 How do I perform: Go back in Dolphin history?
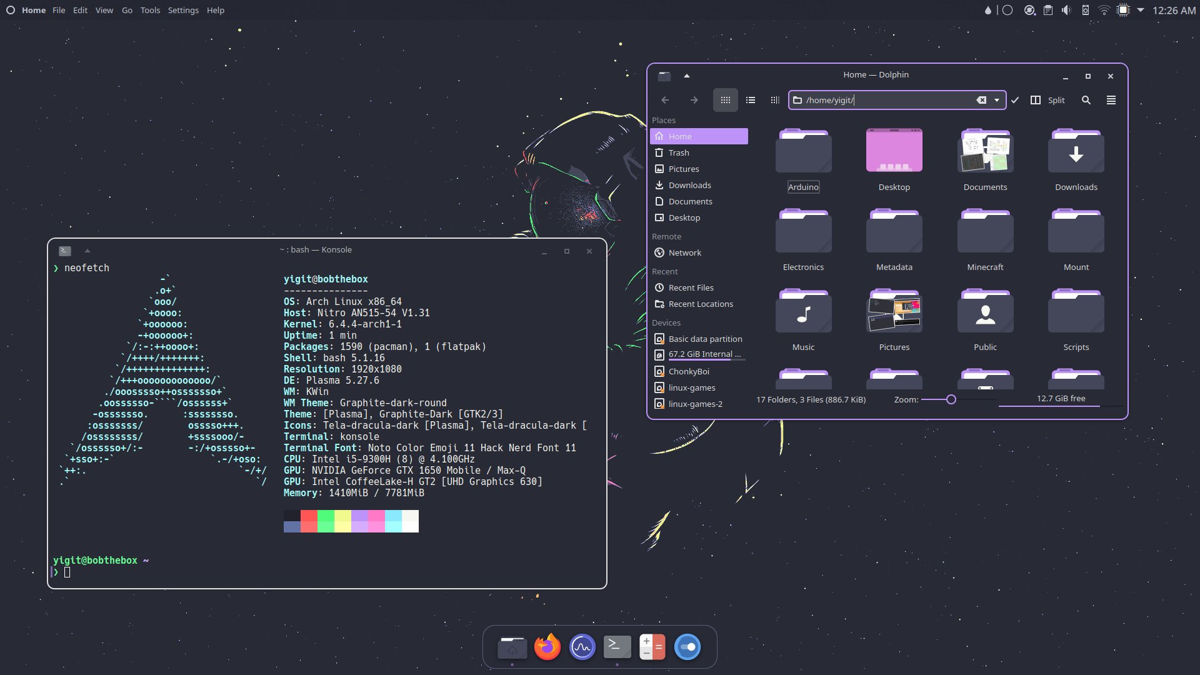(x=665, y=100)
